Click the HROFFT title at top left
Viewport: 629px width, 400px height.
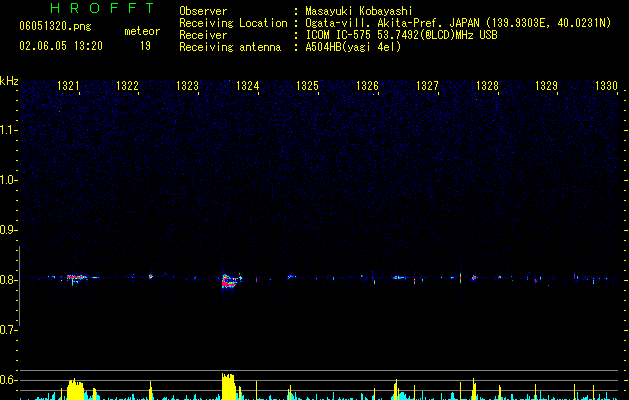(103, 8)
